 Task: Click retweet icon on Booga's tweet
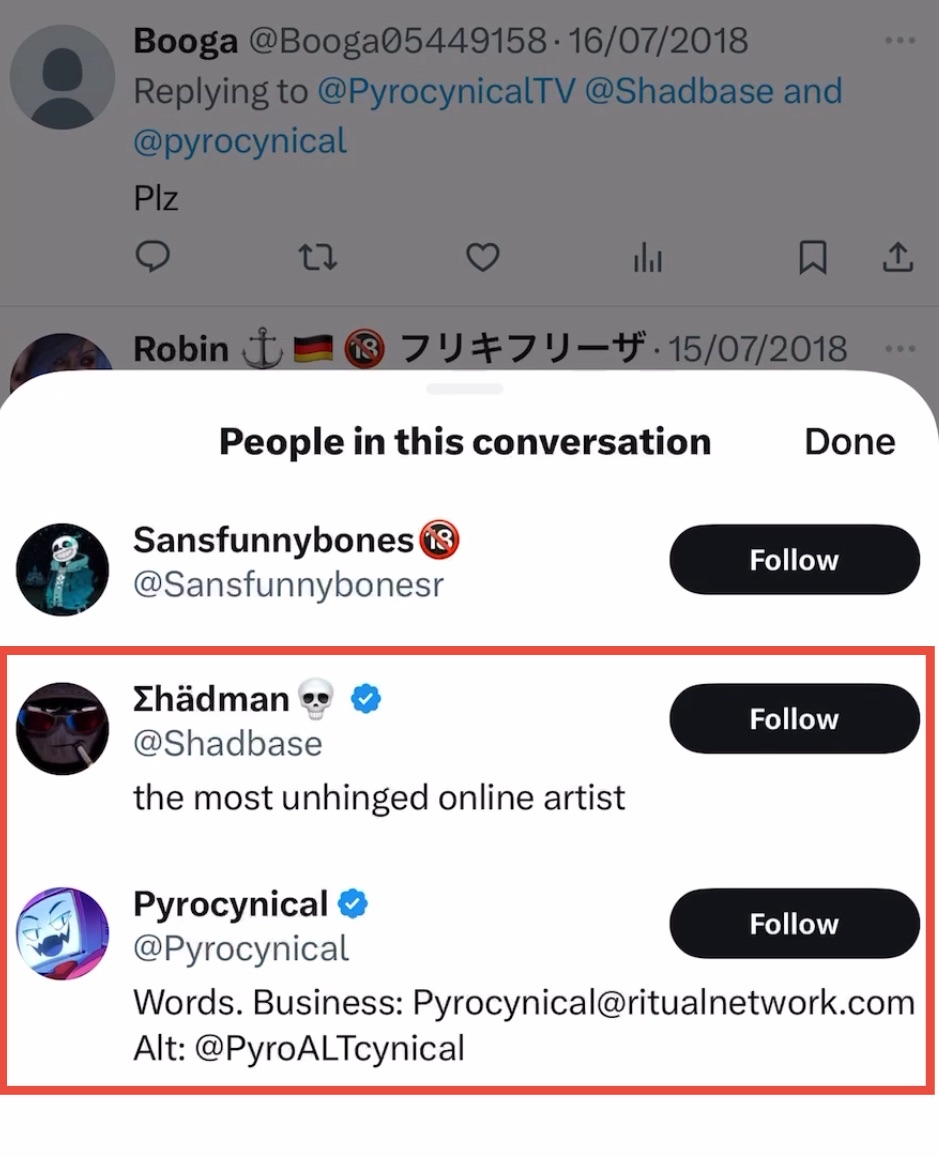pos(318,258)
